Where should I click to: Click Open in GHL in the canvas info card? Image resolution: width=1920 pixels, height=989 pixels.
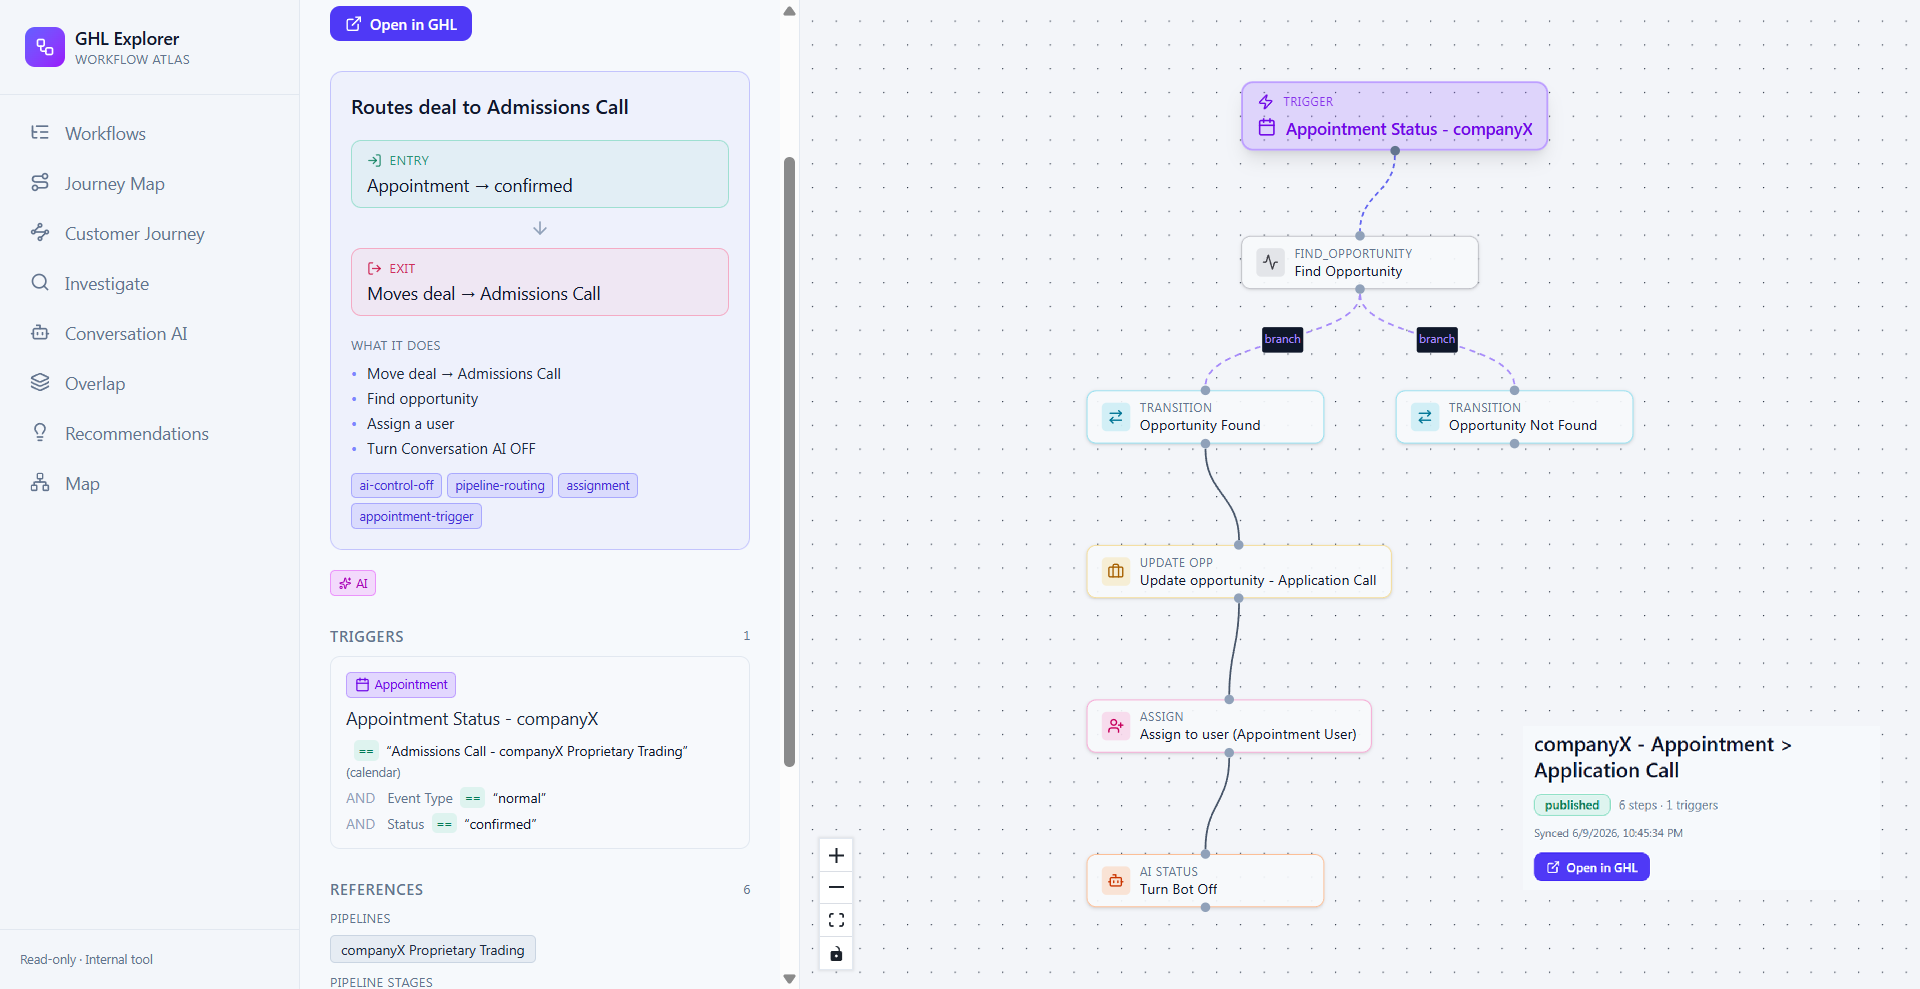click(x=1591, y=867)
